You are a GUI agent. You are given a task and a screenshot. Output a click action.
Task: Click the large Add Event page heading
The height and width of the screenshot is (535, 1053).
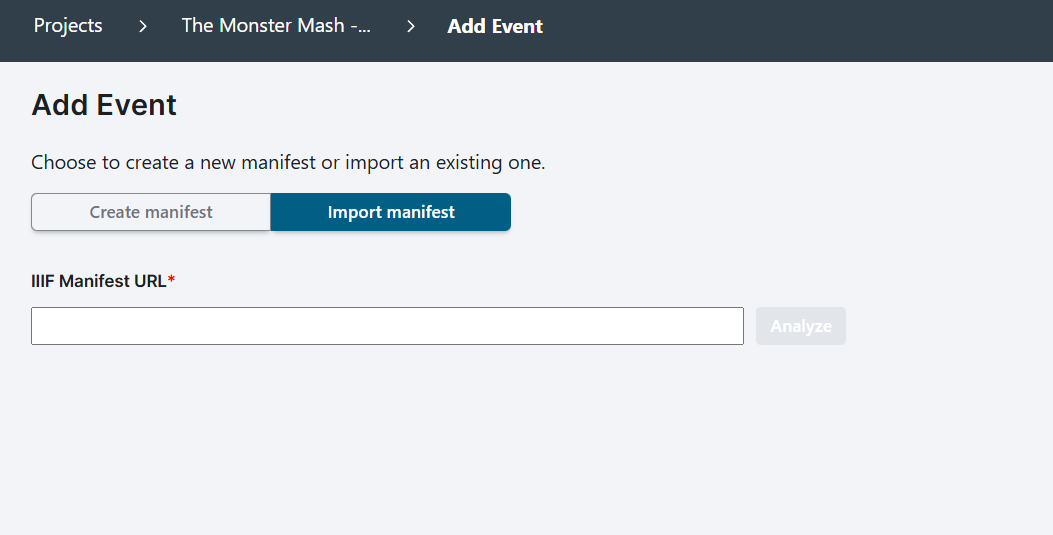click(x=104, y=105)
